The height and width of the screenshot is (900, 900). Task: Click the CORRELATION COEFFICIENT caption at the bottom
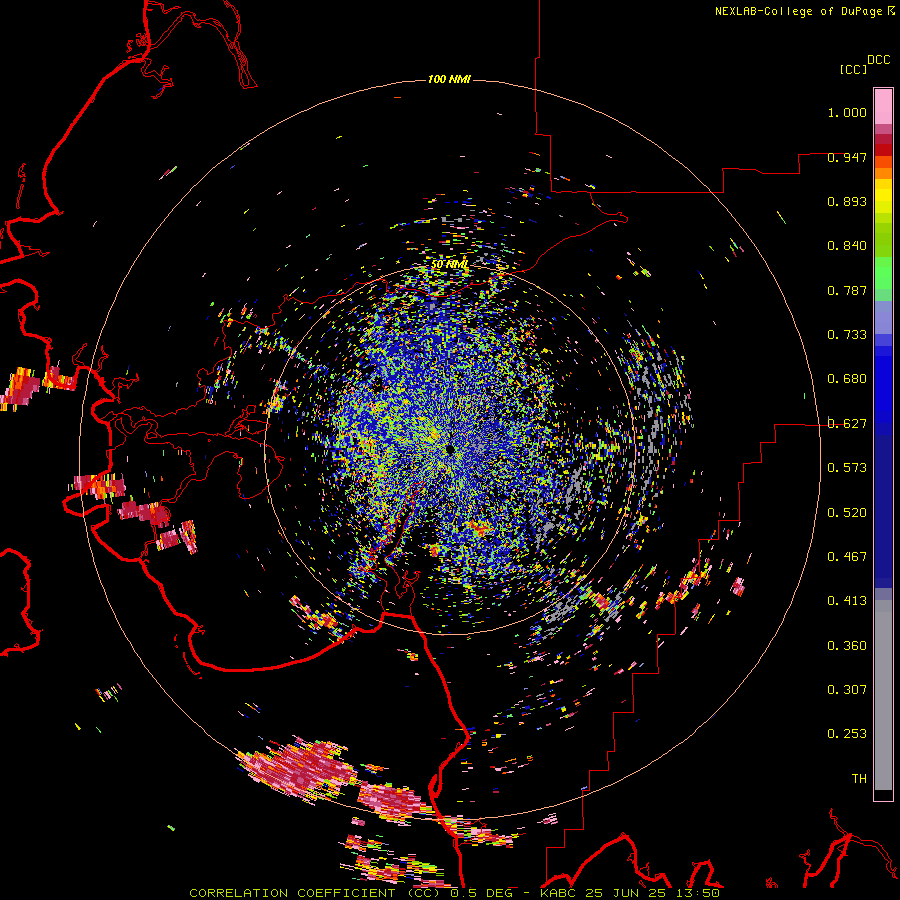tap(455, 893)
